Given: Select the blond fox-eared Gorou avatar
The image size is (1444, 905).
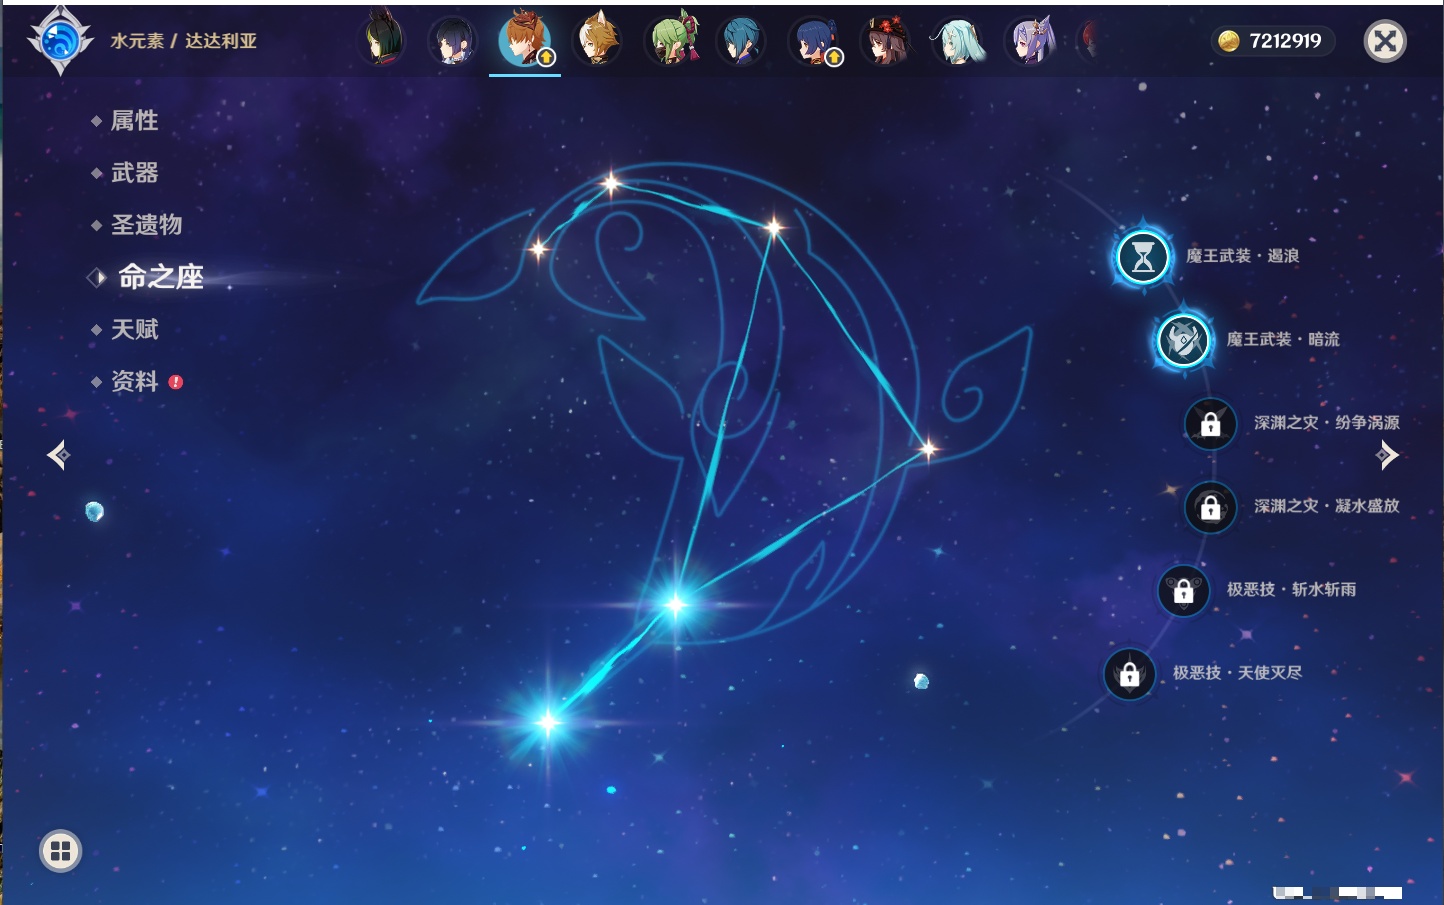Looking at the screenshot, I should pyautogui.click(x=597, y=41).
